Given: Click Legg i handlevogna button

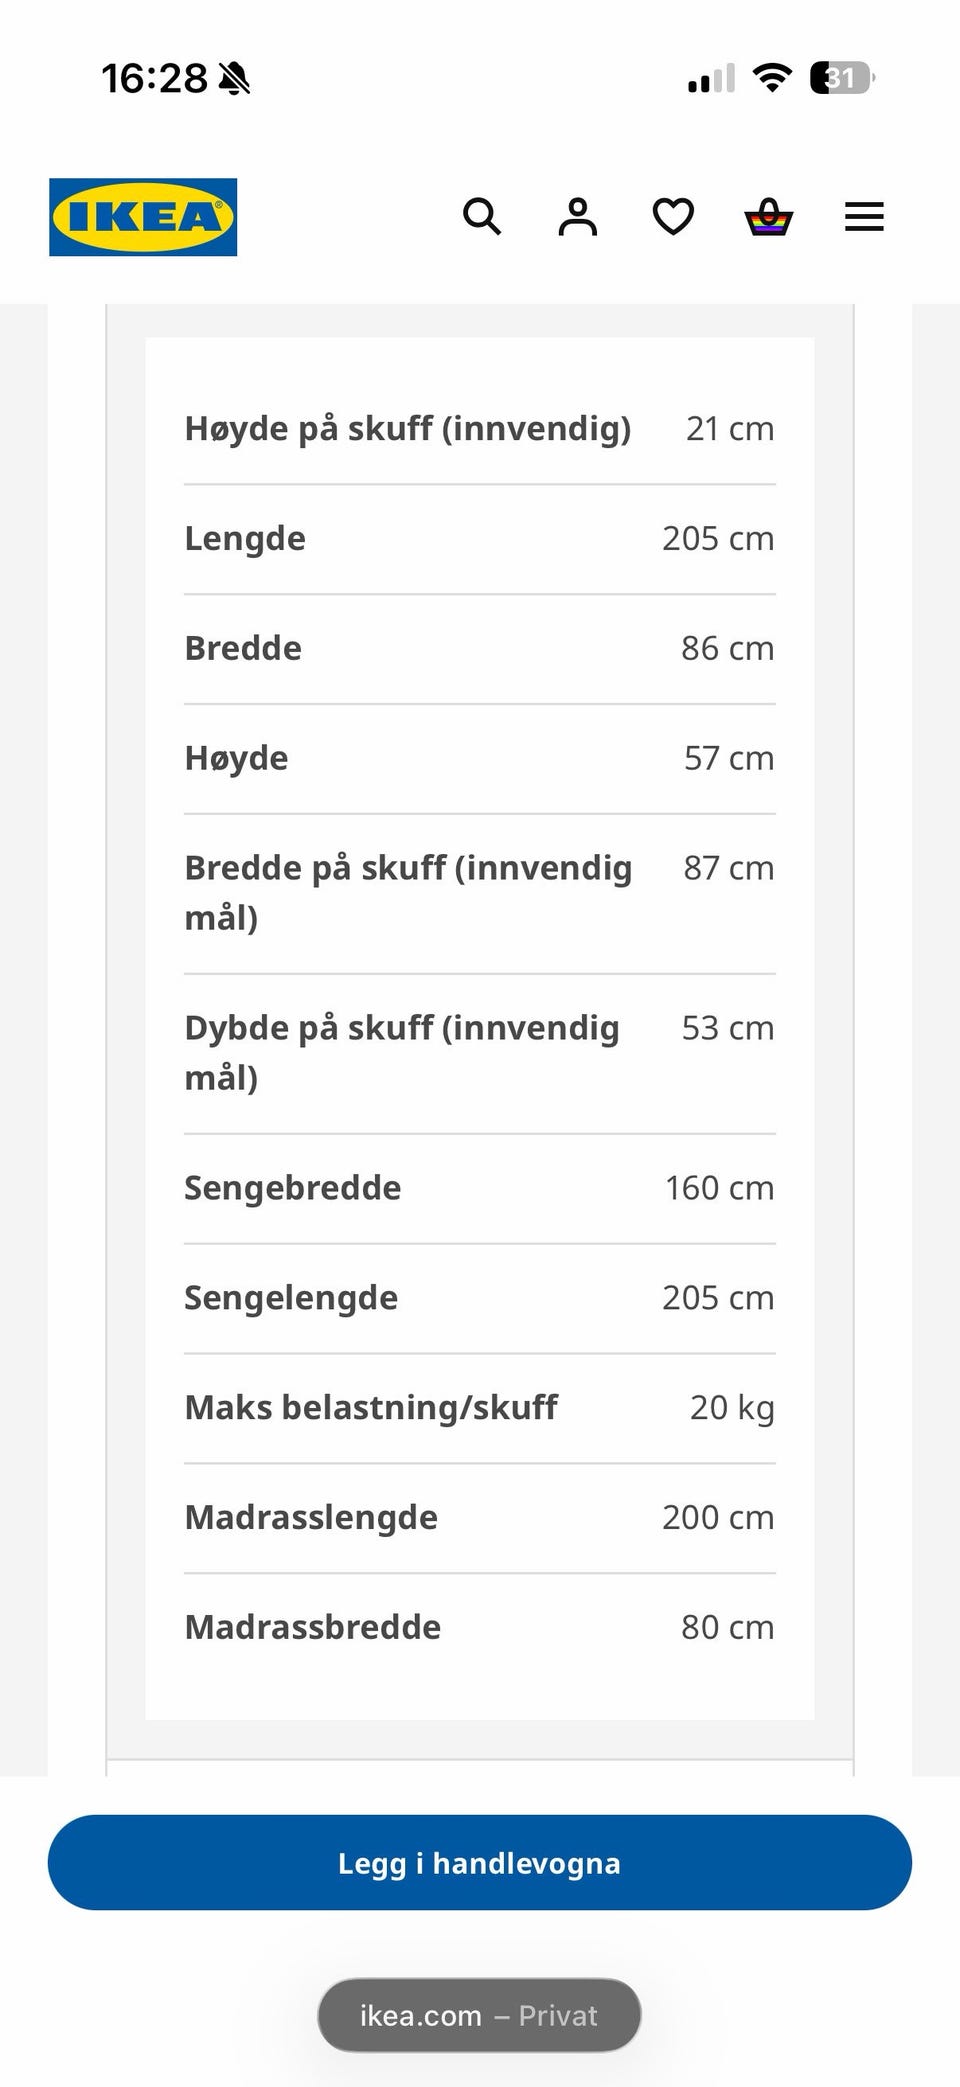Looking at the screenshot, I should 480,1862.
